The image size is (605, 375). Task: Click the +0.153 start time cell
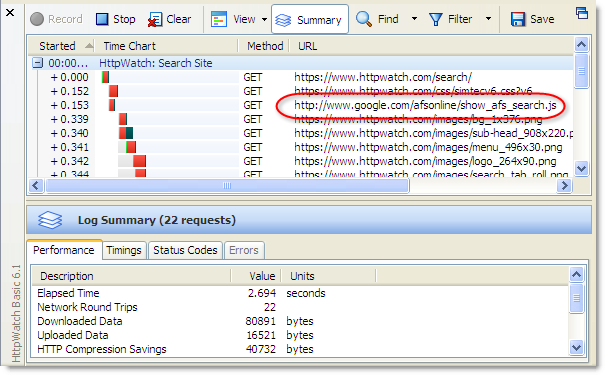coord(69,105)
